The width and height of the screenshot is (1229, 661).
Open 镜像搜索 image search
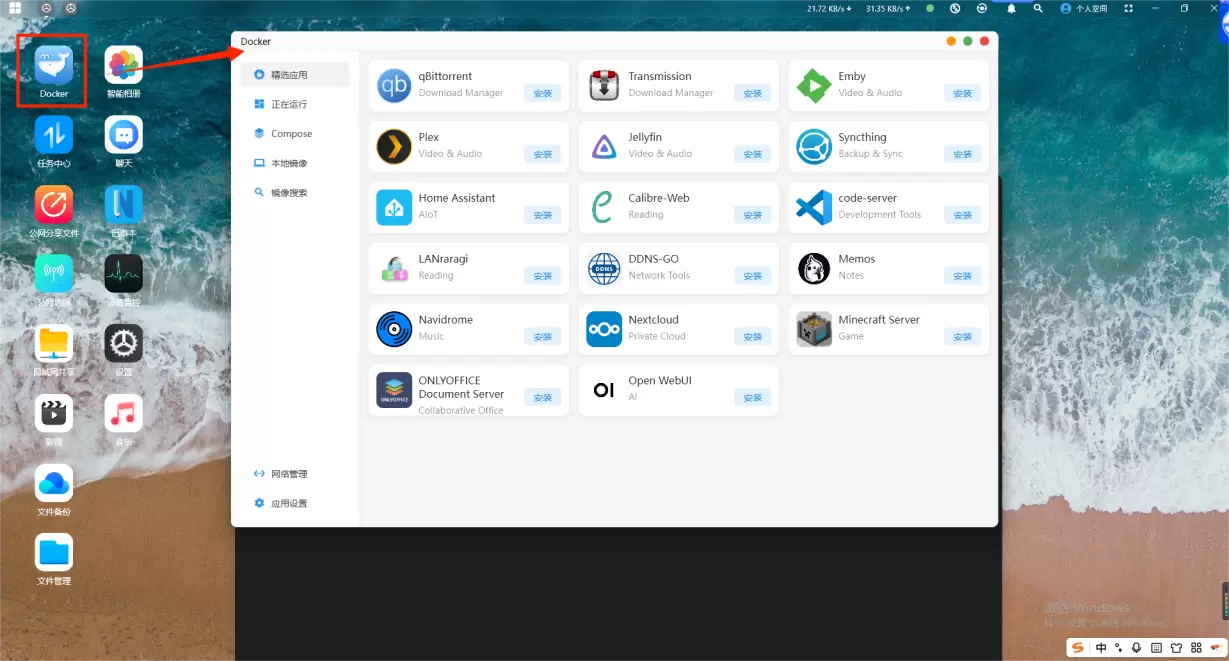(289, 193)
